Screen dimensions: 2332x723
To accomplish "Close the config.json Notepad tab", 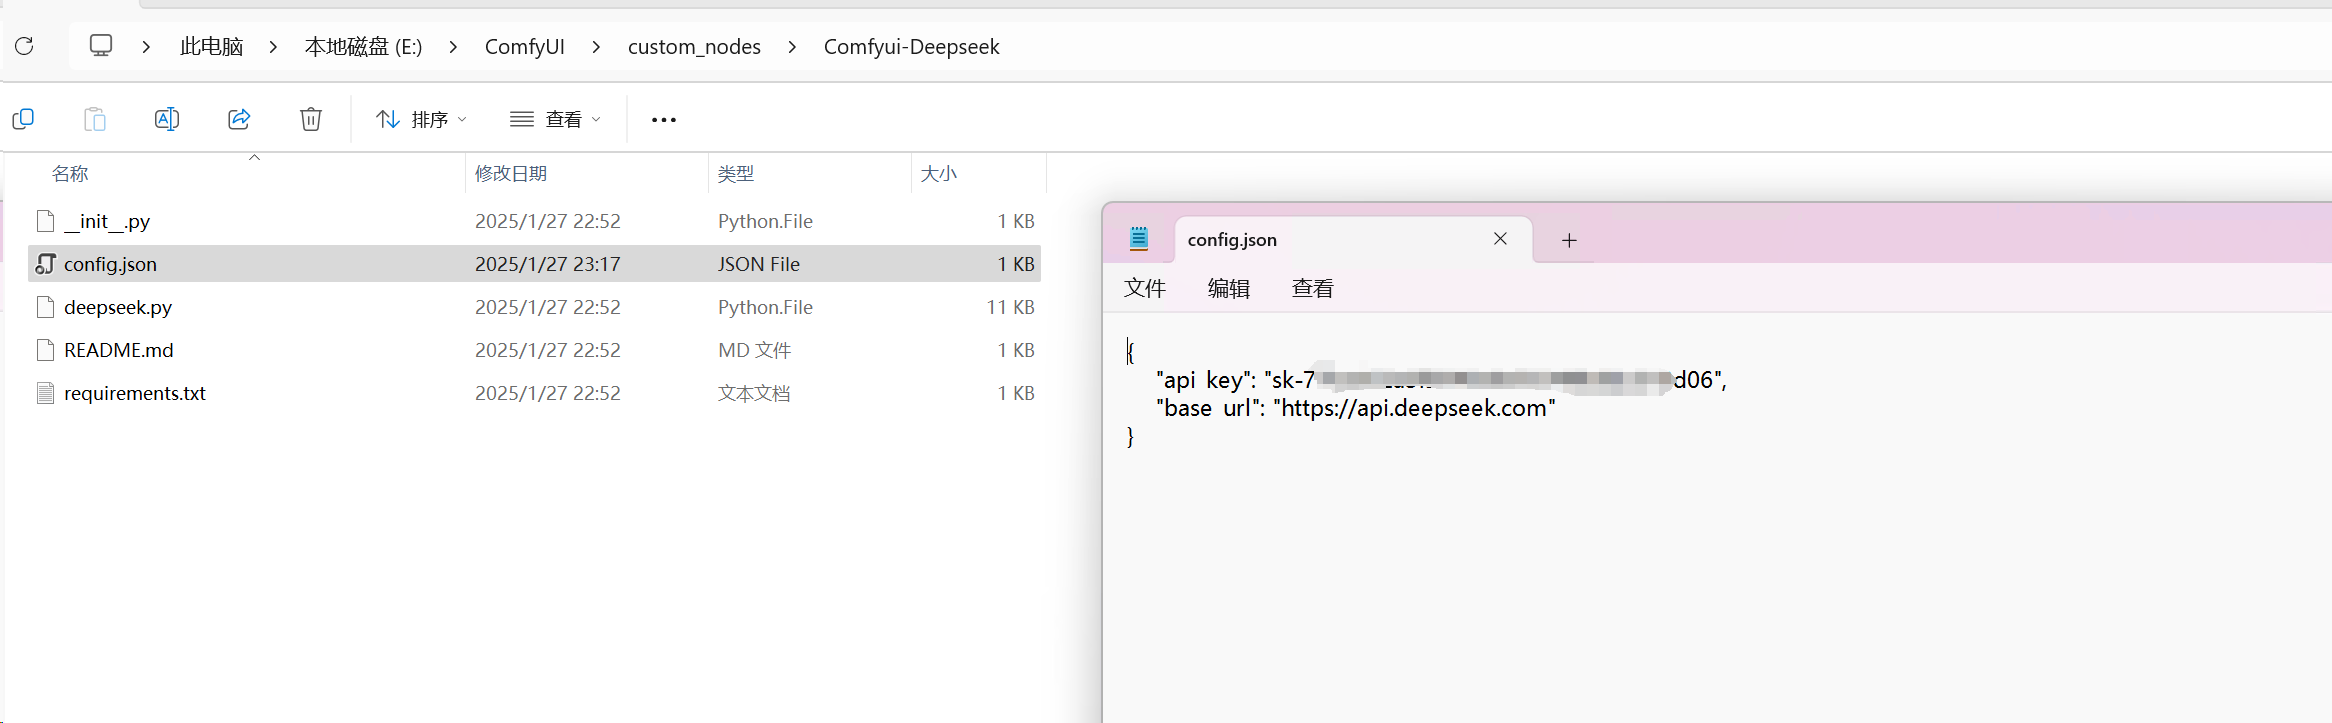I will point(1500,239).
